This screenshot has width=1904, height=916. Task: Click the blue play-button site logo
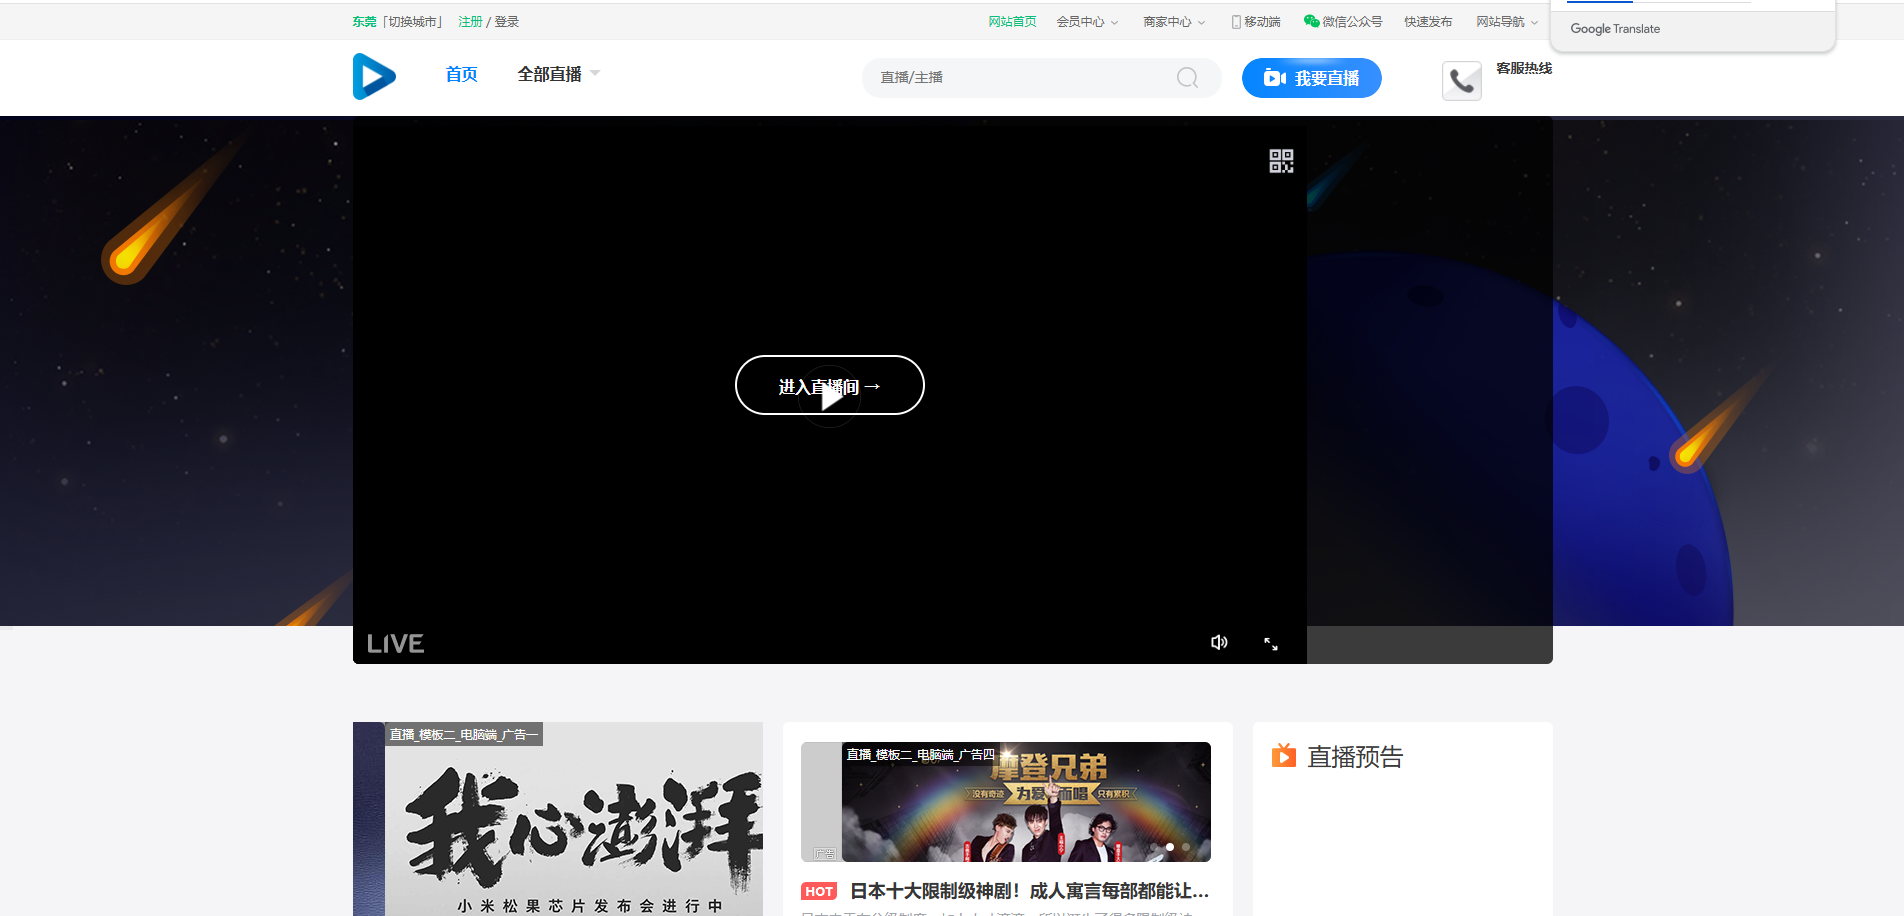point(373,76)
